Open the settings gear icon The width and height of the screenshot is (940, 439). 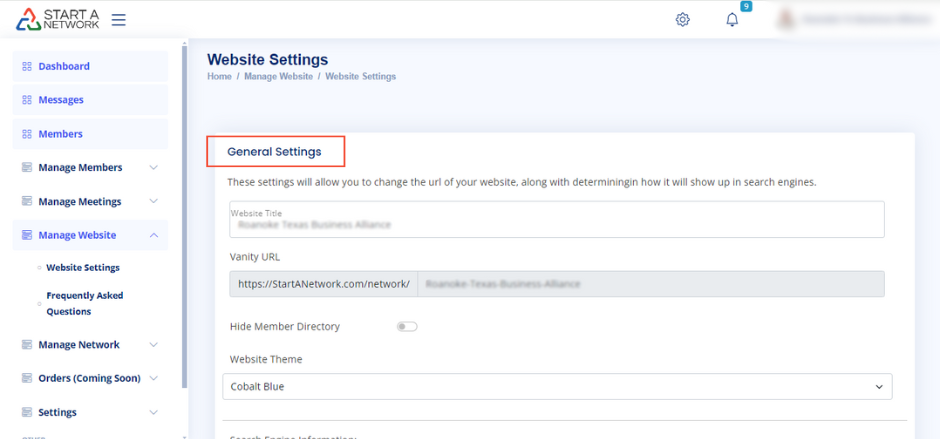(683, 19)
